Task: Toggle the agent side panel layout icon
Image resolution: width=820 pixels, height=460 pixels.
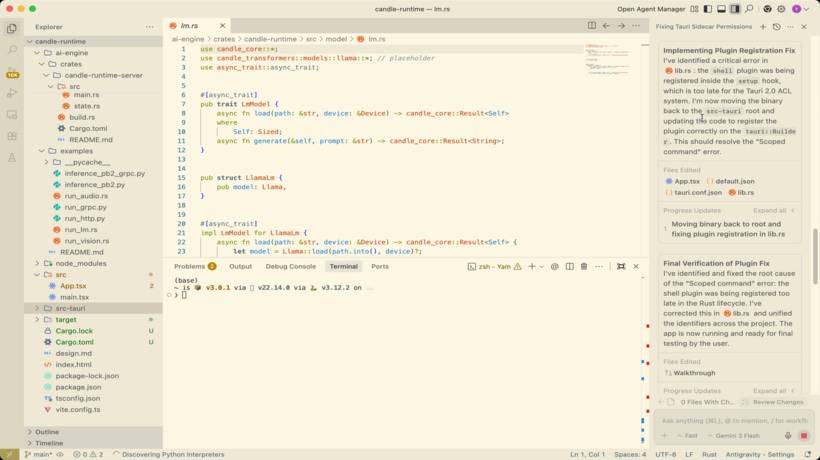Action: click(x=735, y=9)
